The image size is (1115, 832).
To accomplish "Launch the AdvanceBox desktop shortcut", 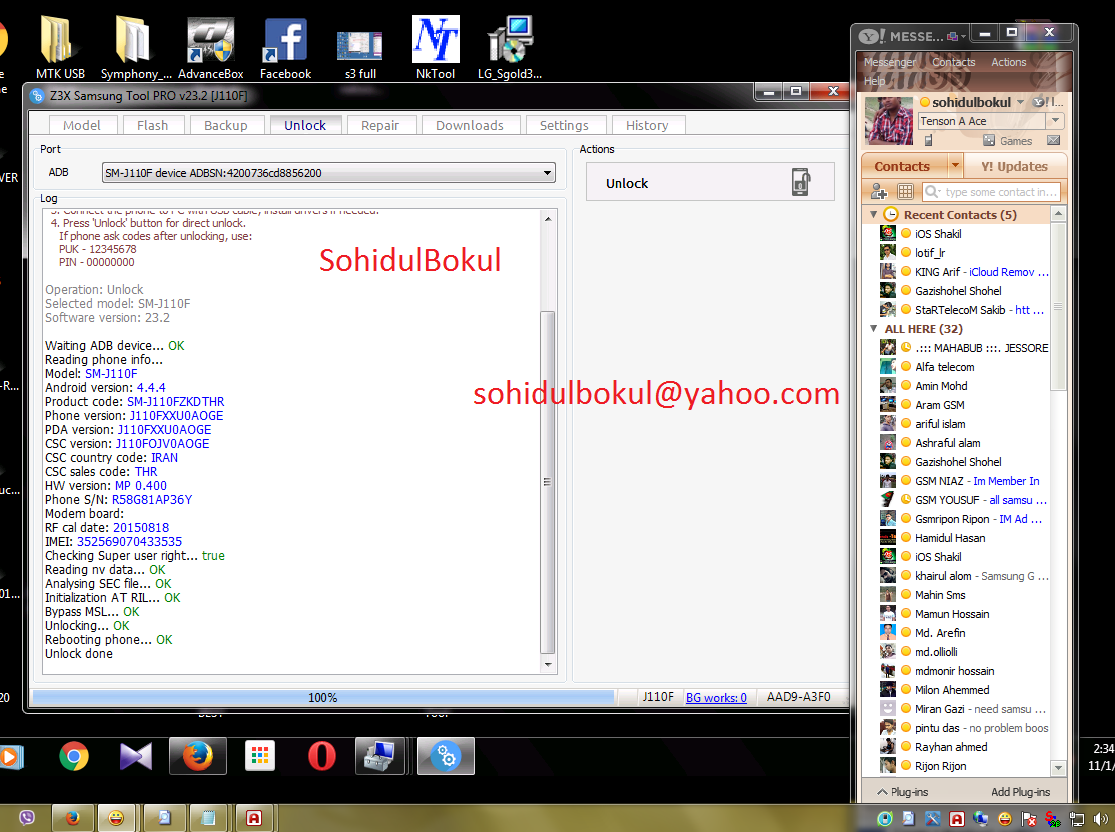I will (210, 48).
